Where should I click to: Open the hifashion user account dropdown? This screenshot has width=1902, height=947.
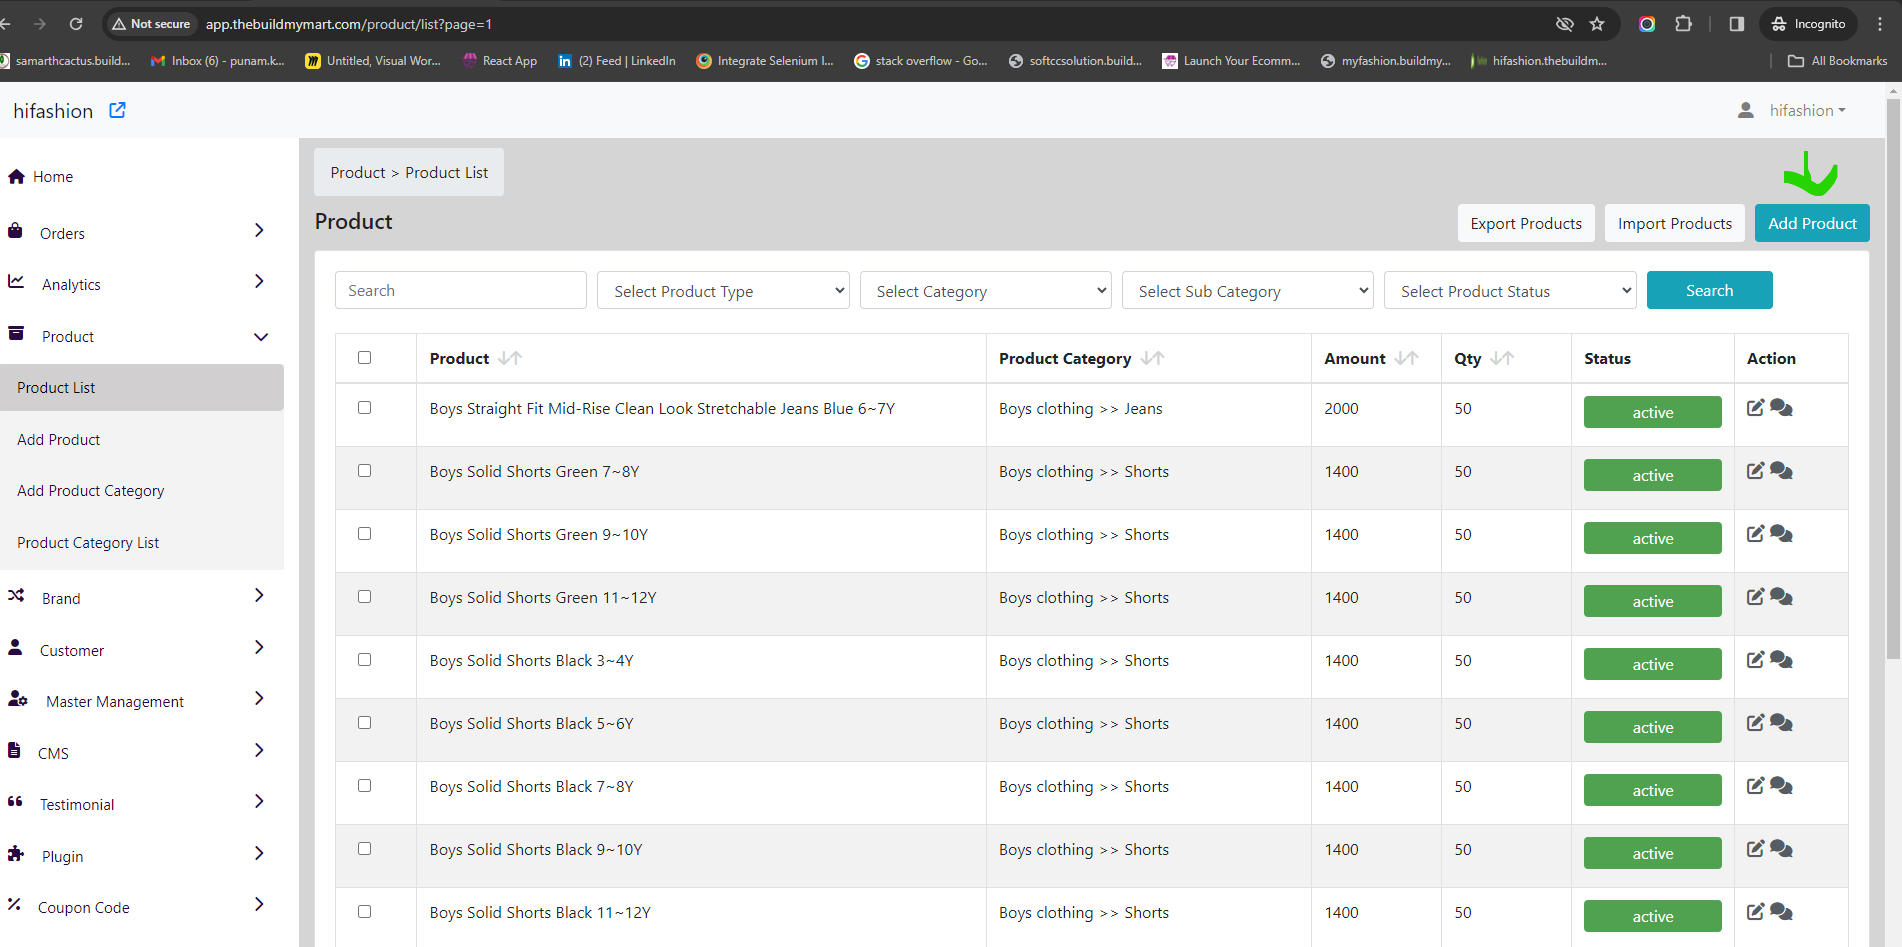coord(1807,111)
